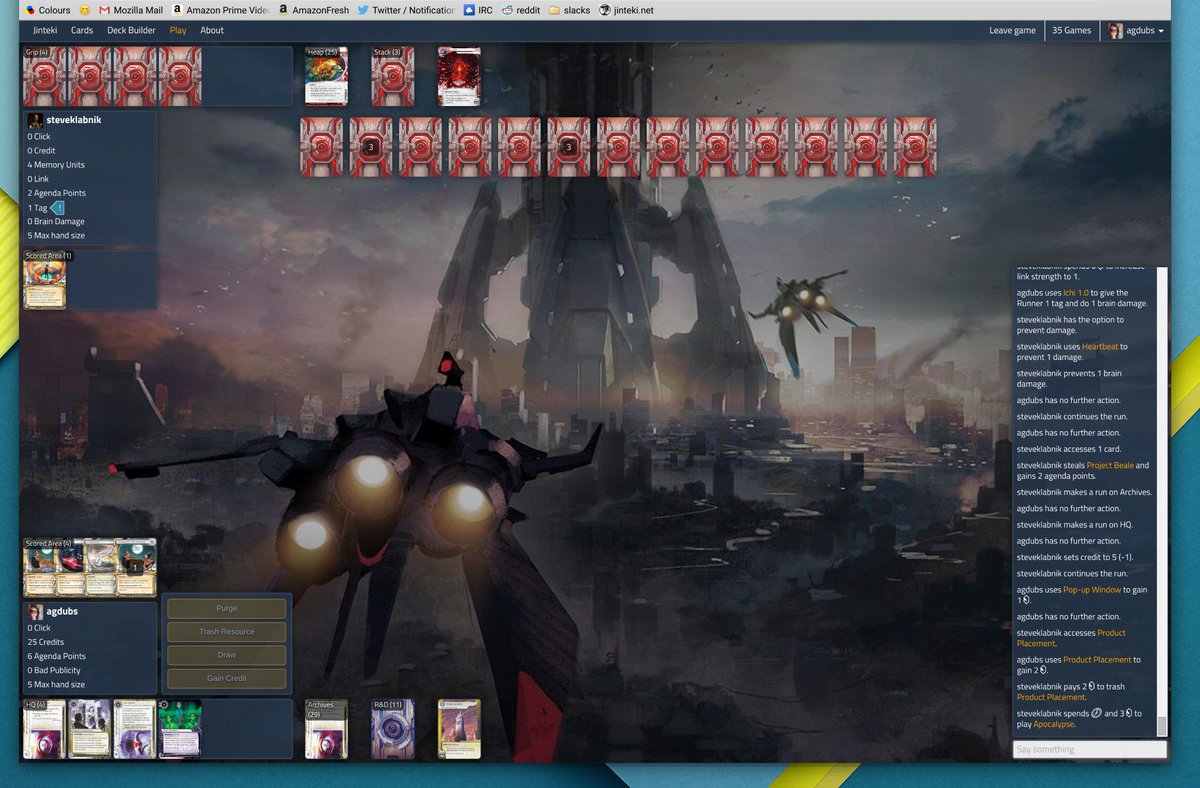Click the 35 Games counter
Screen dimensions: 1200x788
(1071, 30)
